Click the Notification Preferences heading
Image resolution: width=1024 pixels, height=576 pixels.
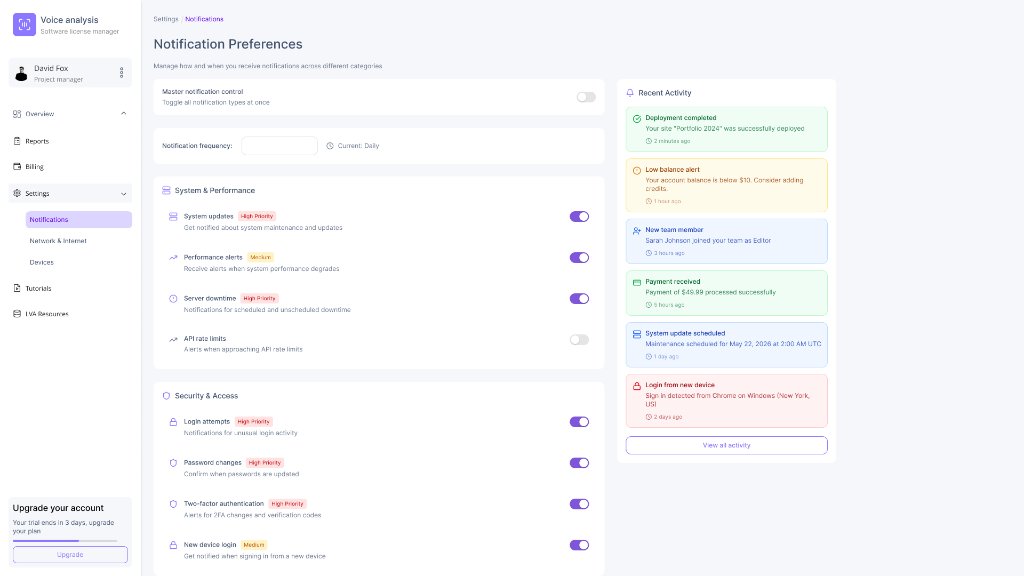[x=228, y=44]
